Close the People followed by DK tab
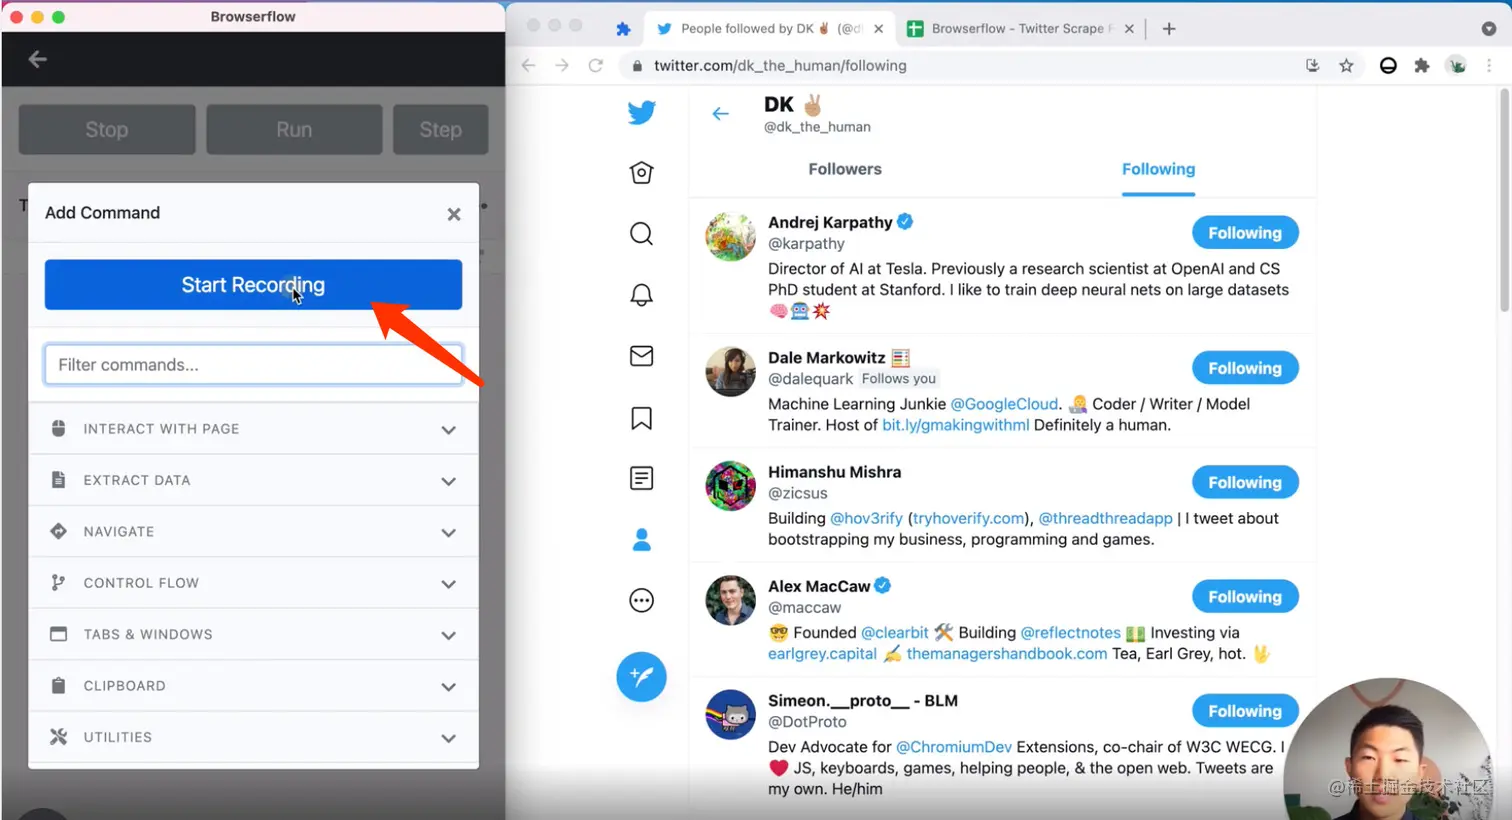 879,29
